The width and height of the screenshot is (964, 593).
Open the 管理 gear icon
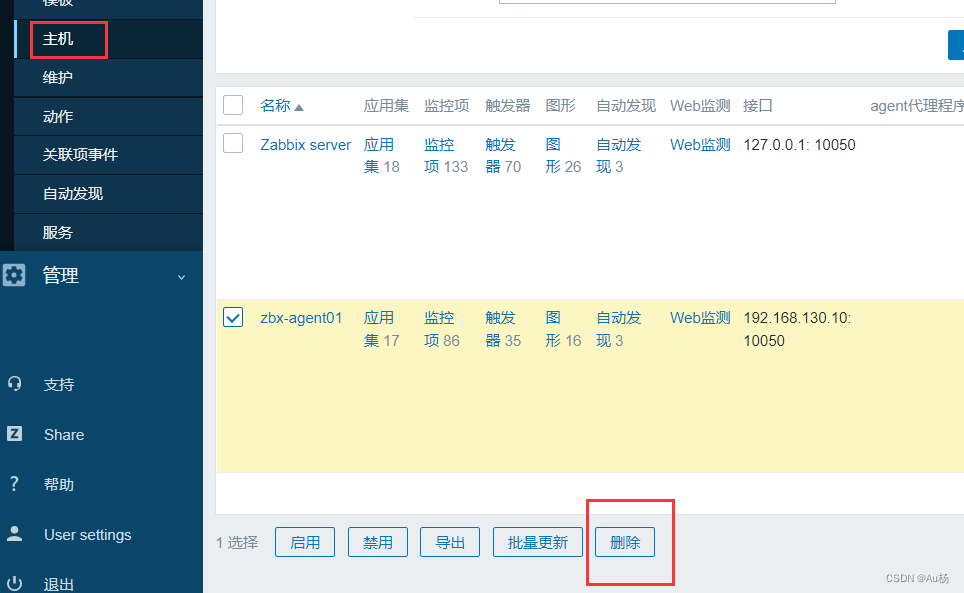tap(14, 275)
